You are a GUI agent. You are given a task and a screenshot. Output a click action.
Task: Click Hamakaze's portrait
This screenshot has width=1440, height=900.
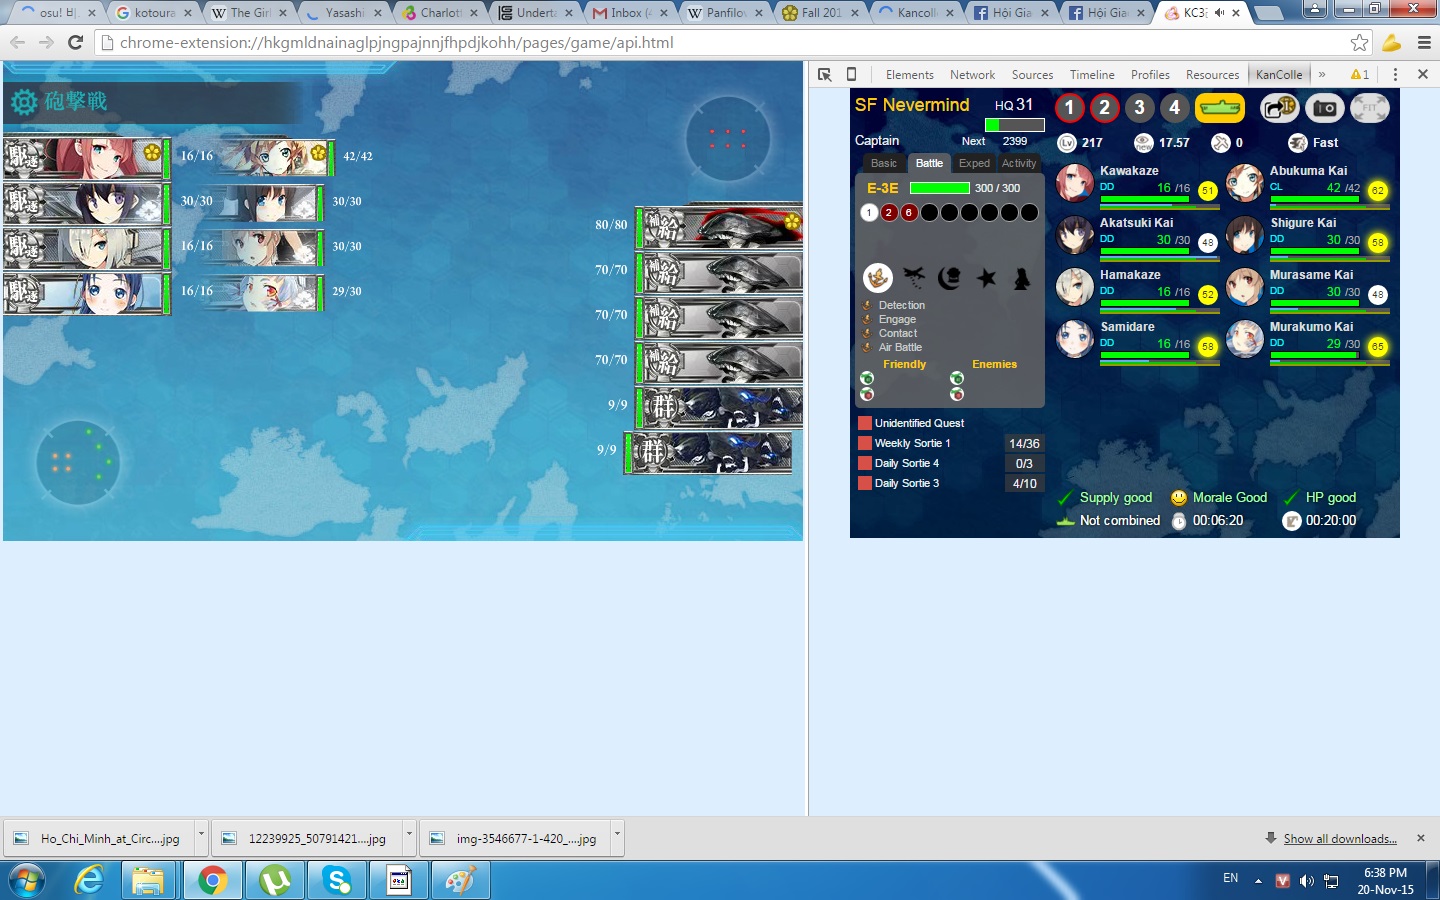pos(1075,287)
